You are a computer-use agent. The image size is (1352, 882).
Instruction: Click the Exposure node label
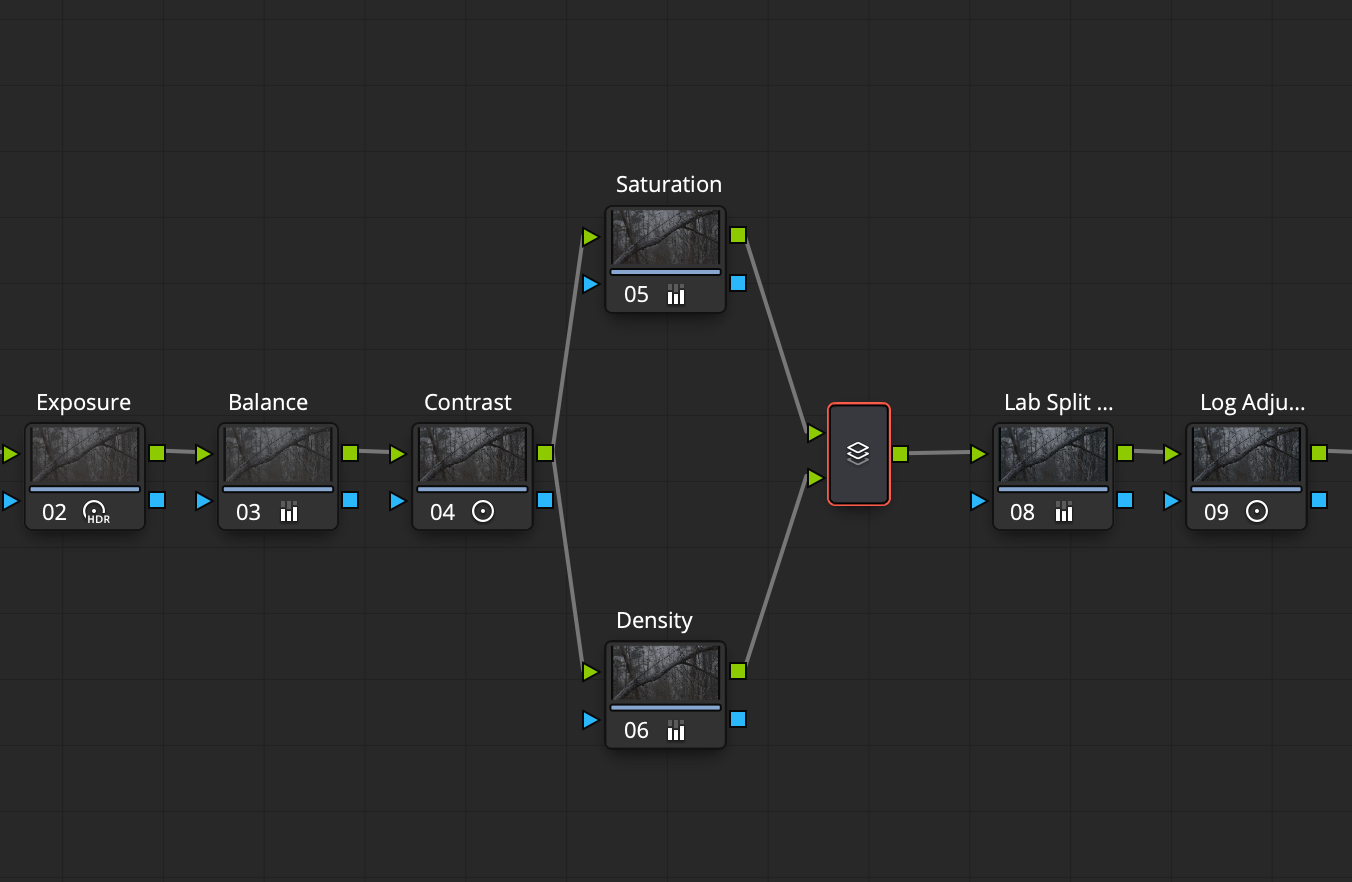[84, 402]
